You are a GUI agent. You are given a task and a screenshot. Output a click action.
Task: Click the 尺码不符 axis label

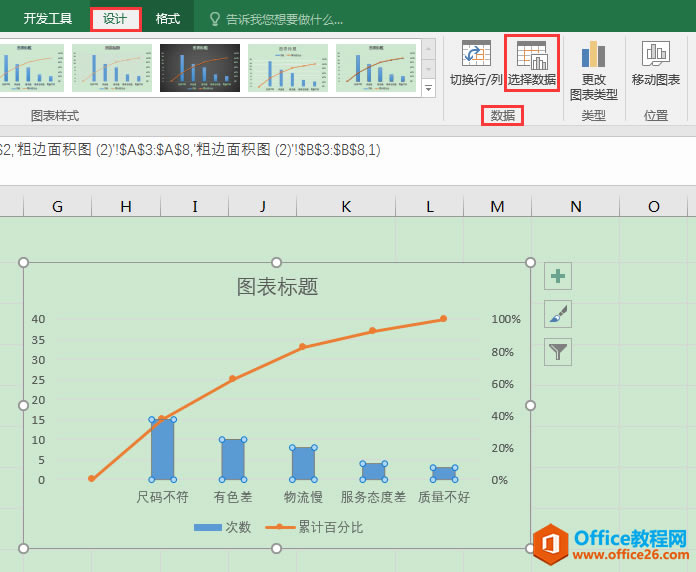[162, 497]
